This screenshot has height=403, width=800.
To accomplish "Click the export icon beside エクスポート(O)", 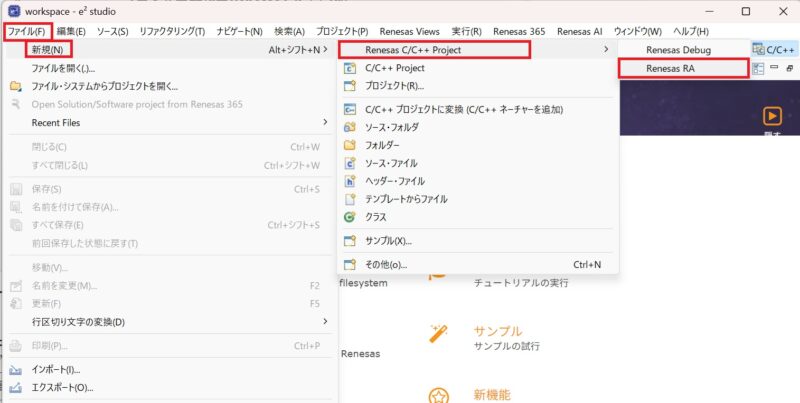I will point(16,387).
